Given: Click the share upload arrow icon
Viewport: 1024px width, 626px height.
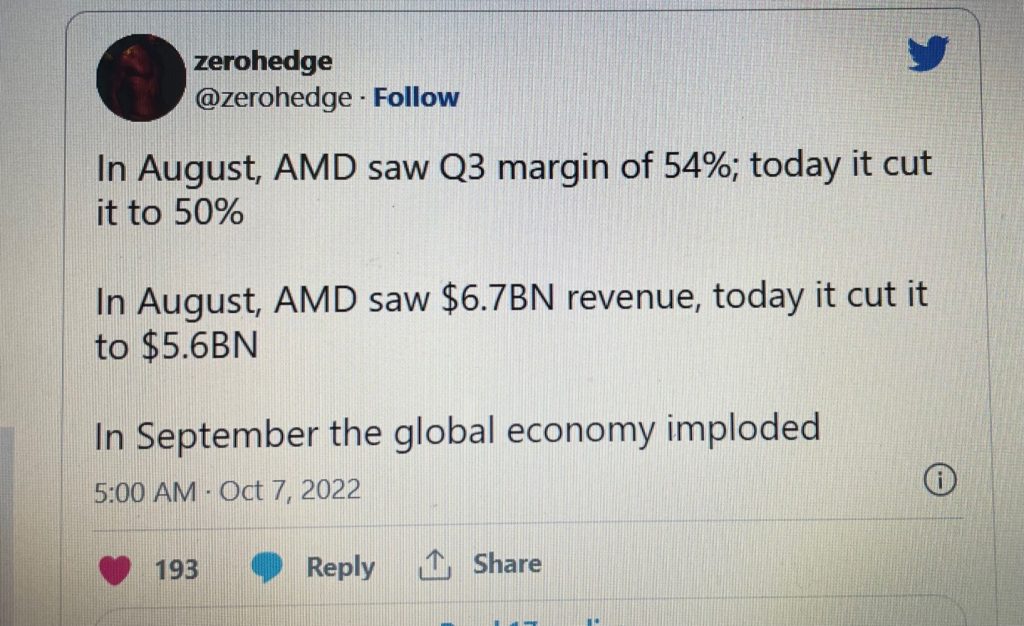Looking at the screenshot, I should pos(434,565).
